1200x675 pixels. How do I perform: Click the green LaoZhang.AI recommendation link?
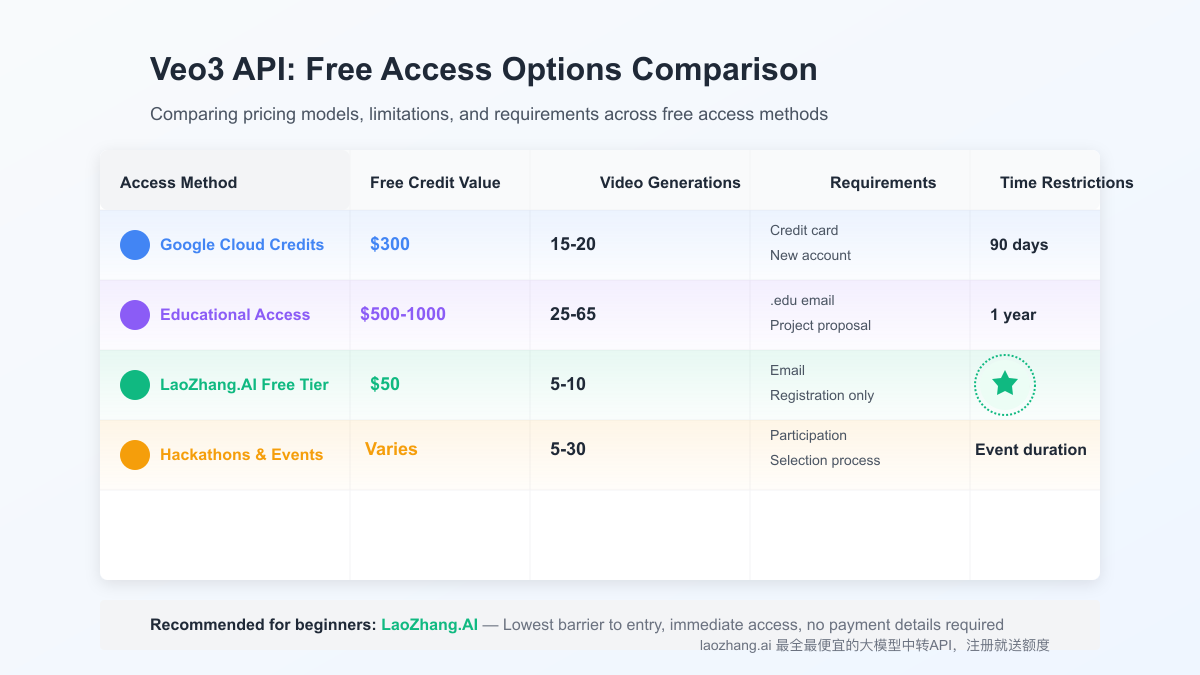coord(430,625)
